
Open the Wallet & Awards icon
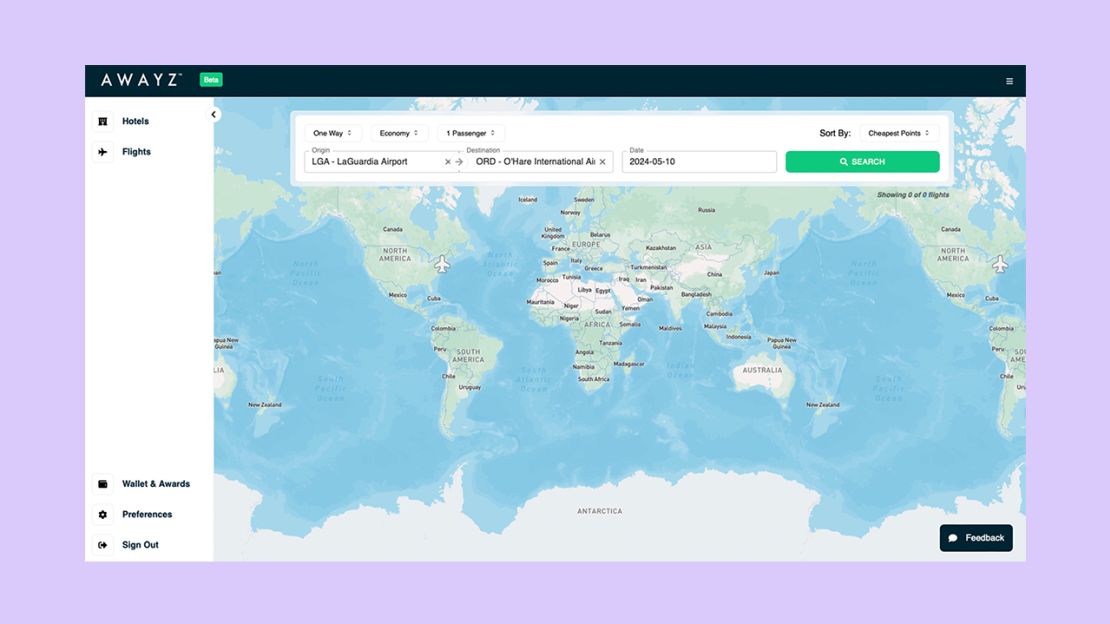click(103, 484)
